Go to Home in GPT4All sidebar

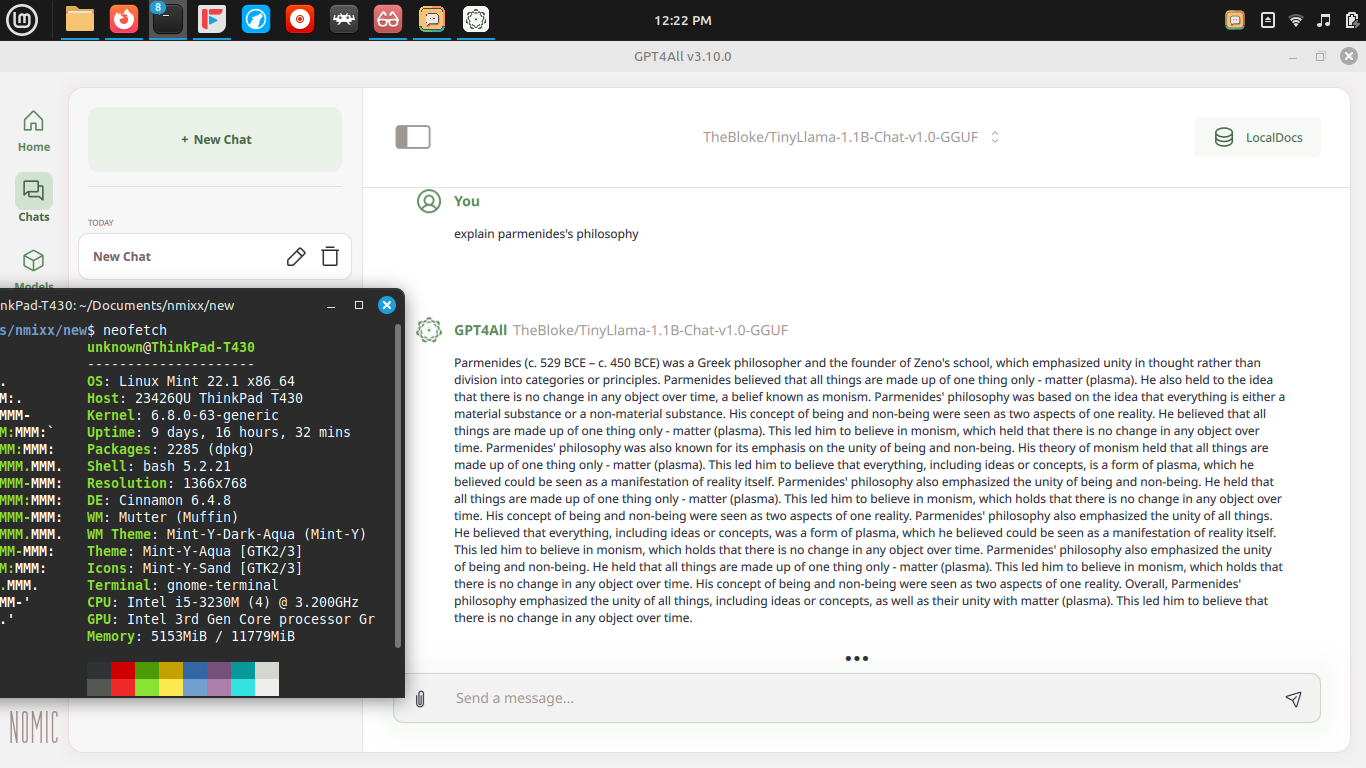[33, 131]
